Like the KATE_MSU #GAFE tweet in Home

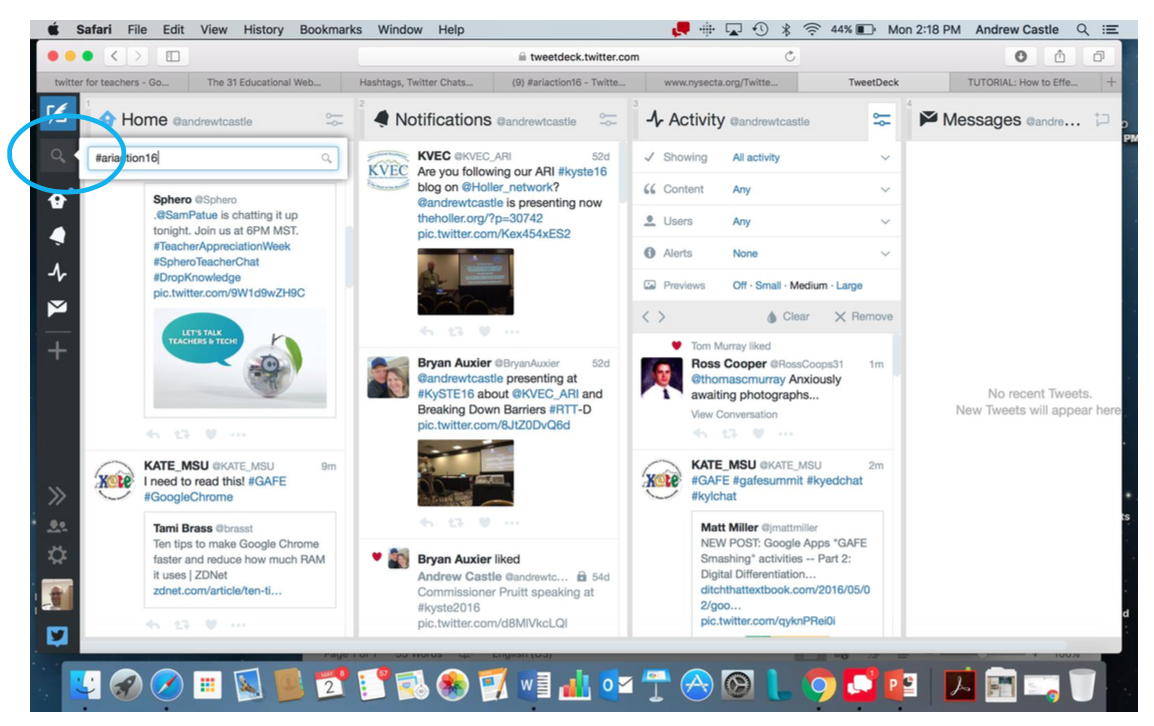[210, 625]
